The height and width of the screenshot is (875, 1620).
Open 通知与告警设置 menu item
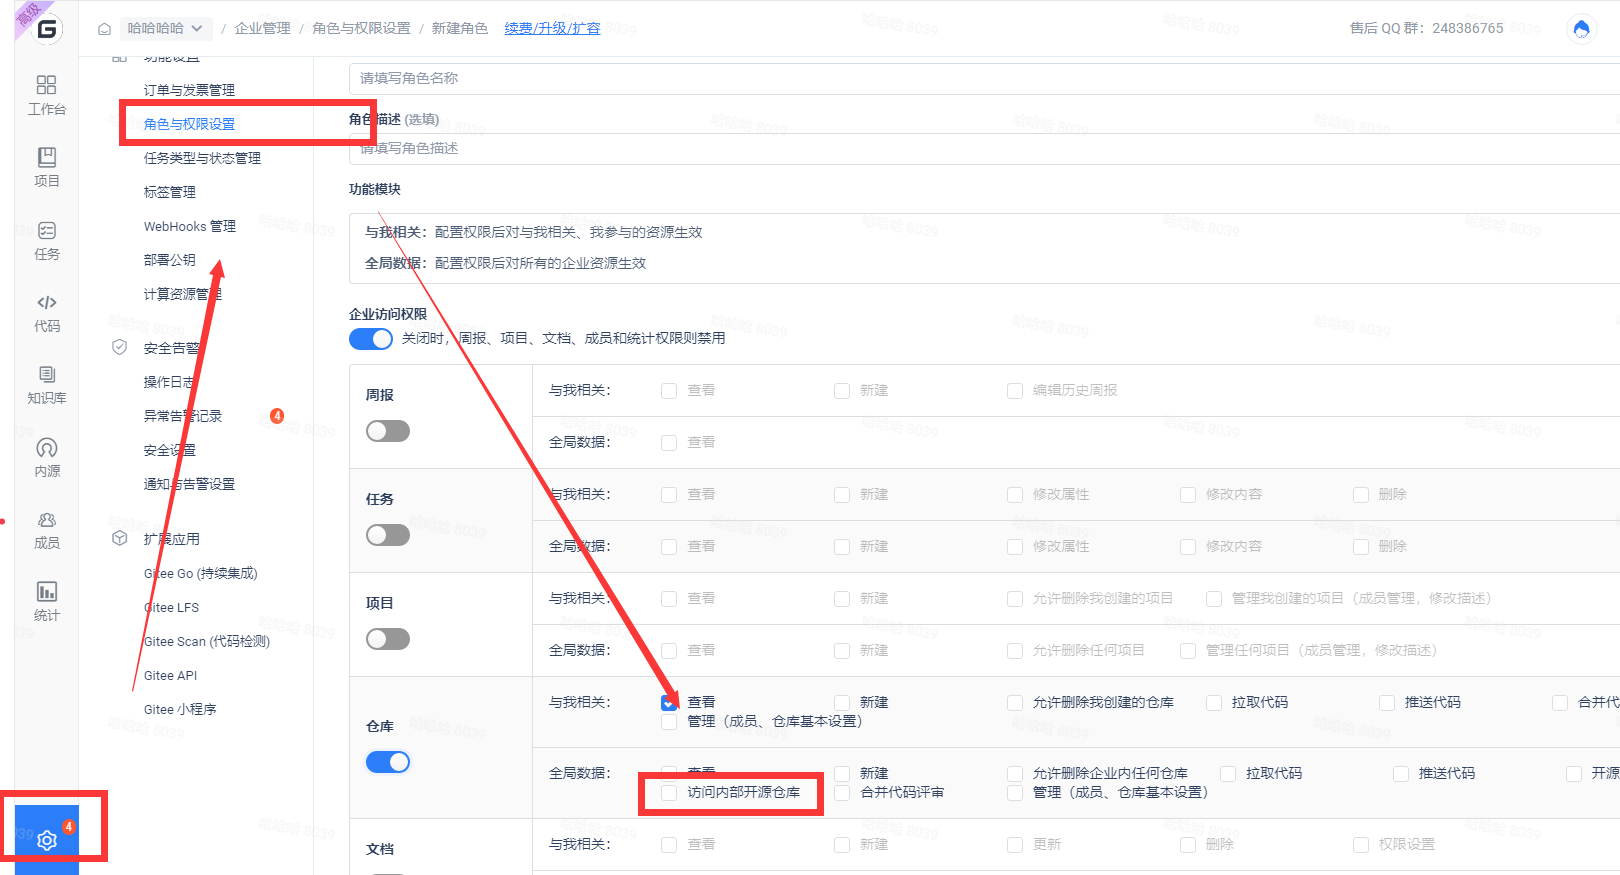189,484
